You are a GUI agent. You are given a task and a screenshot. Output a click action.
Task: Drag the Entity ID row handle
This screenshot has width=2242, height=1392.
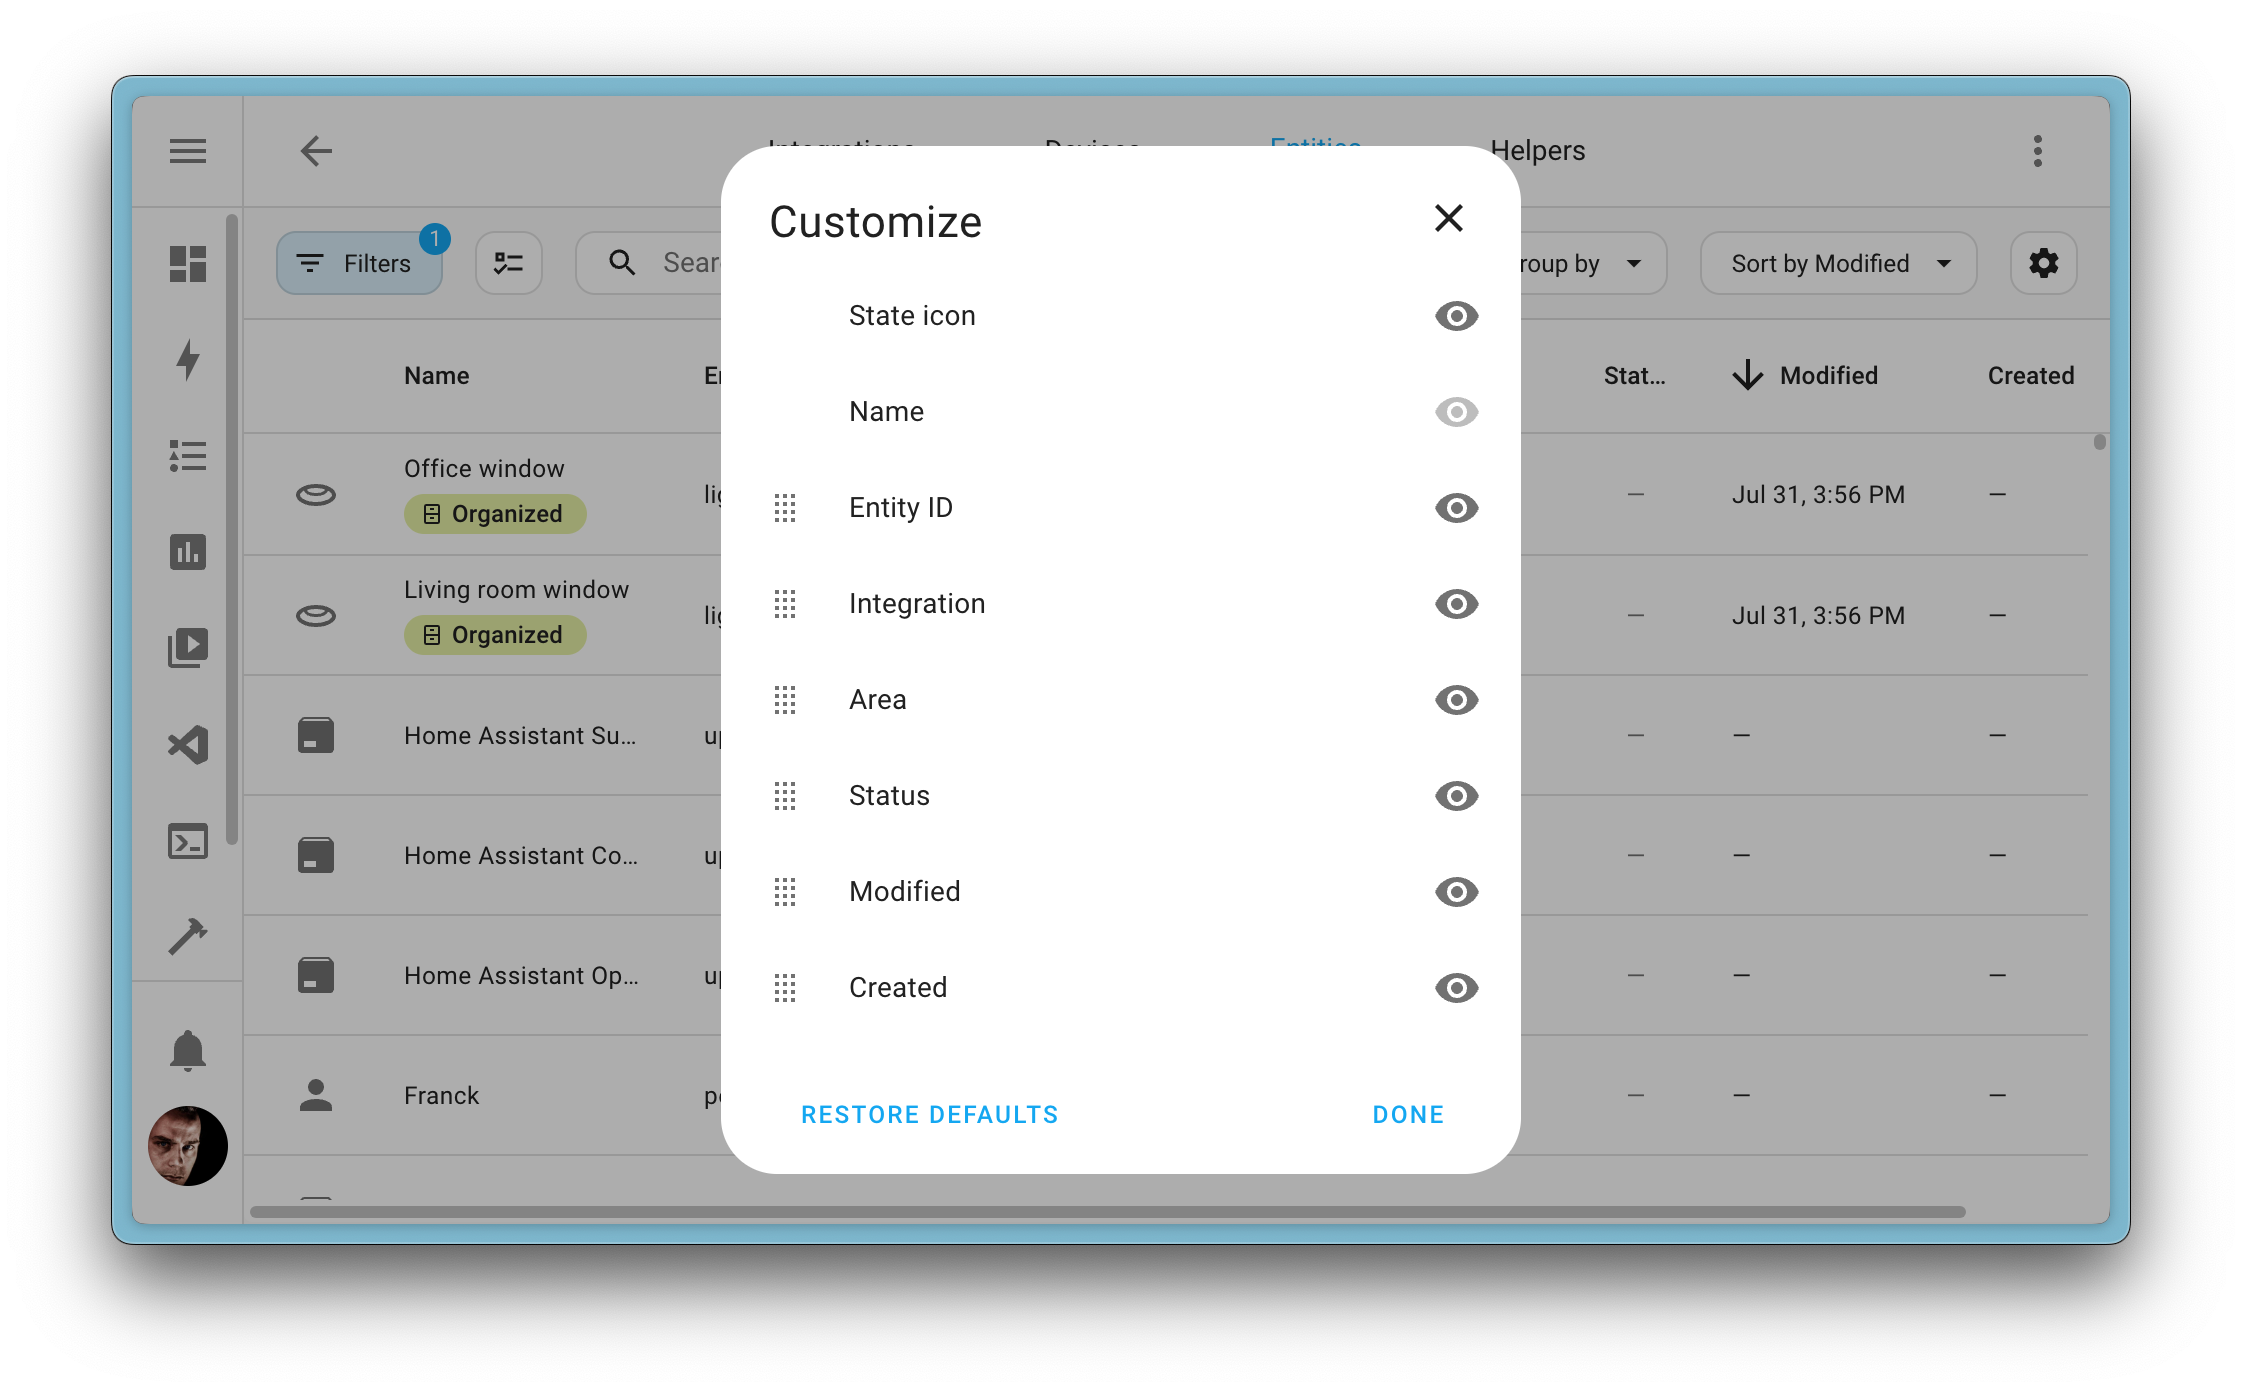point(786,507)
